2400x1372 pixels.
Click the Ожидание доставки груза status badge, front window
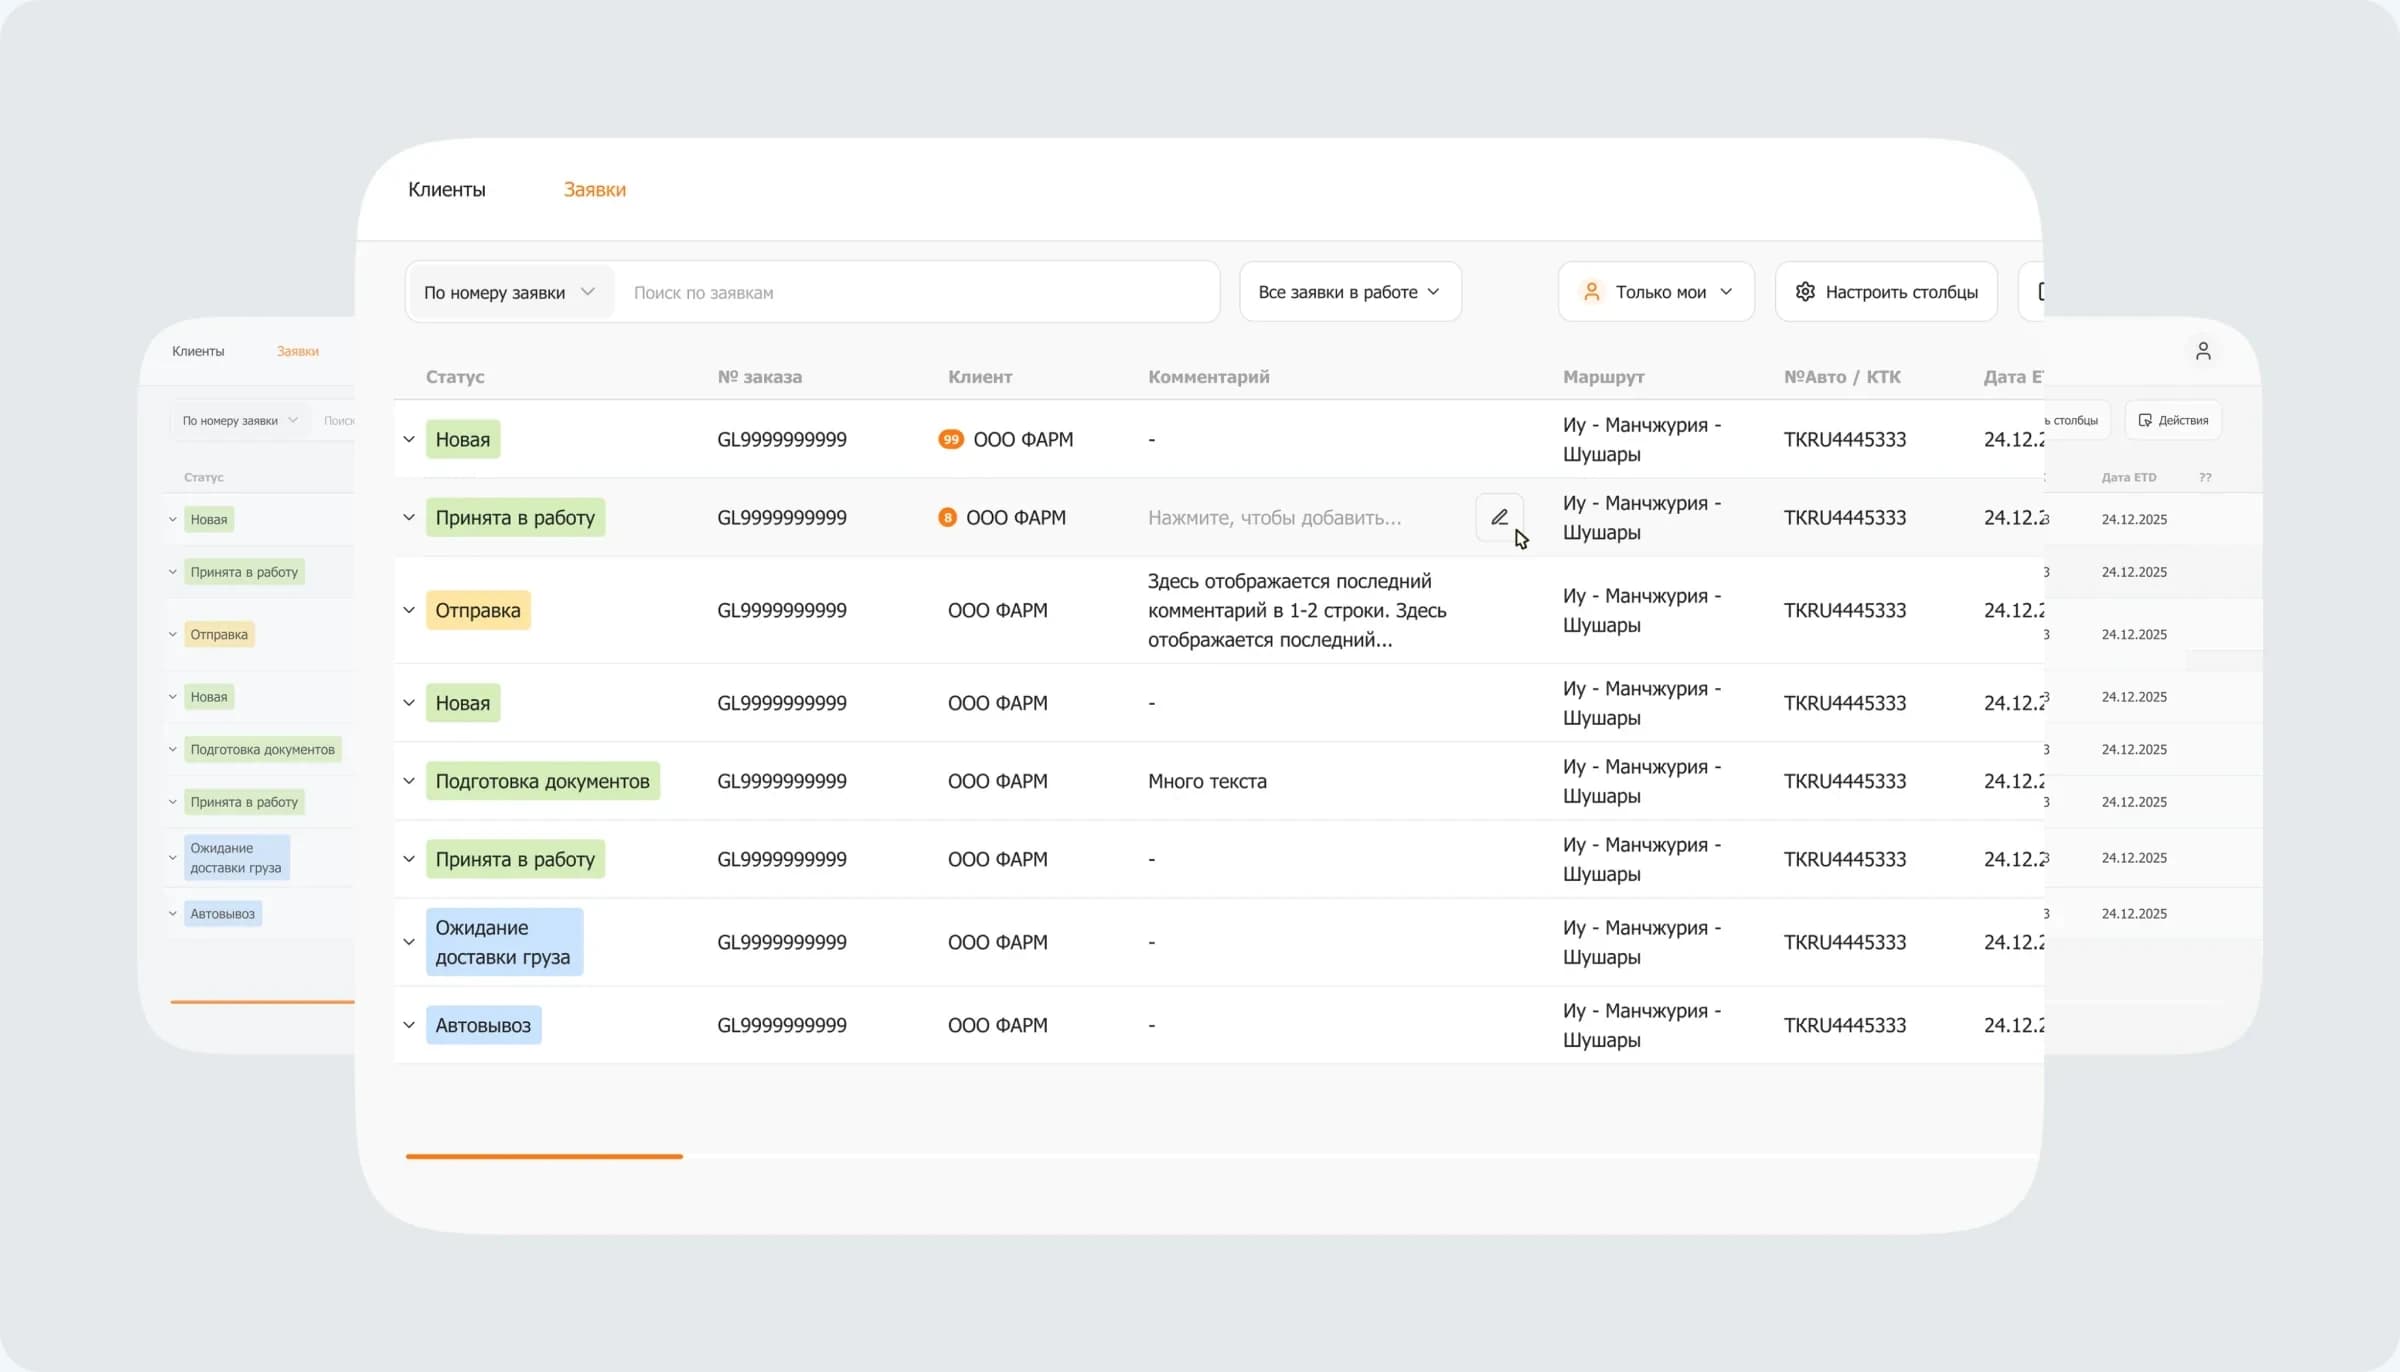[504, 942]
